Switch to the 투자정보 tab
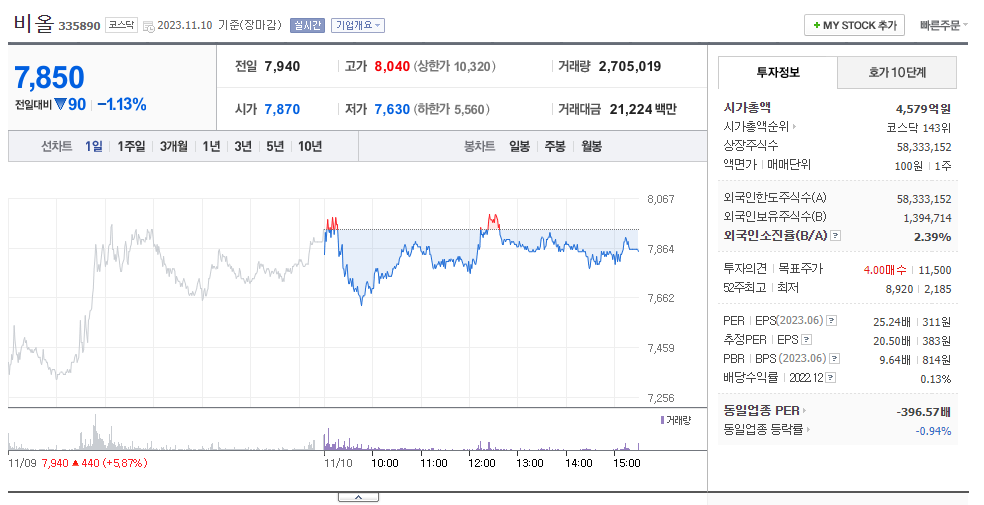The image size is (984, 505). pyautogui.click(x=778, y=73)
